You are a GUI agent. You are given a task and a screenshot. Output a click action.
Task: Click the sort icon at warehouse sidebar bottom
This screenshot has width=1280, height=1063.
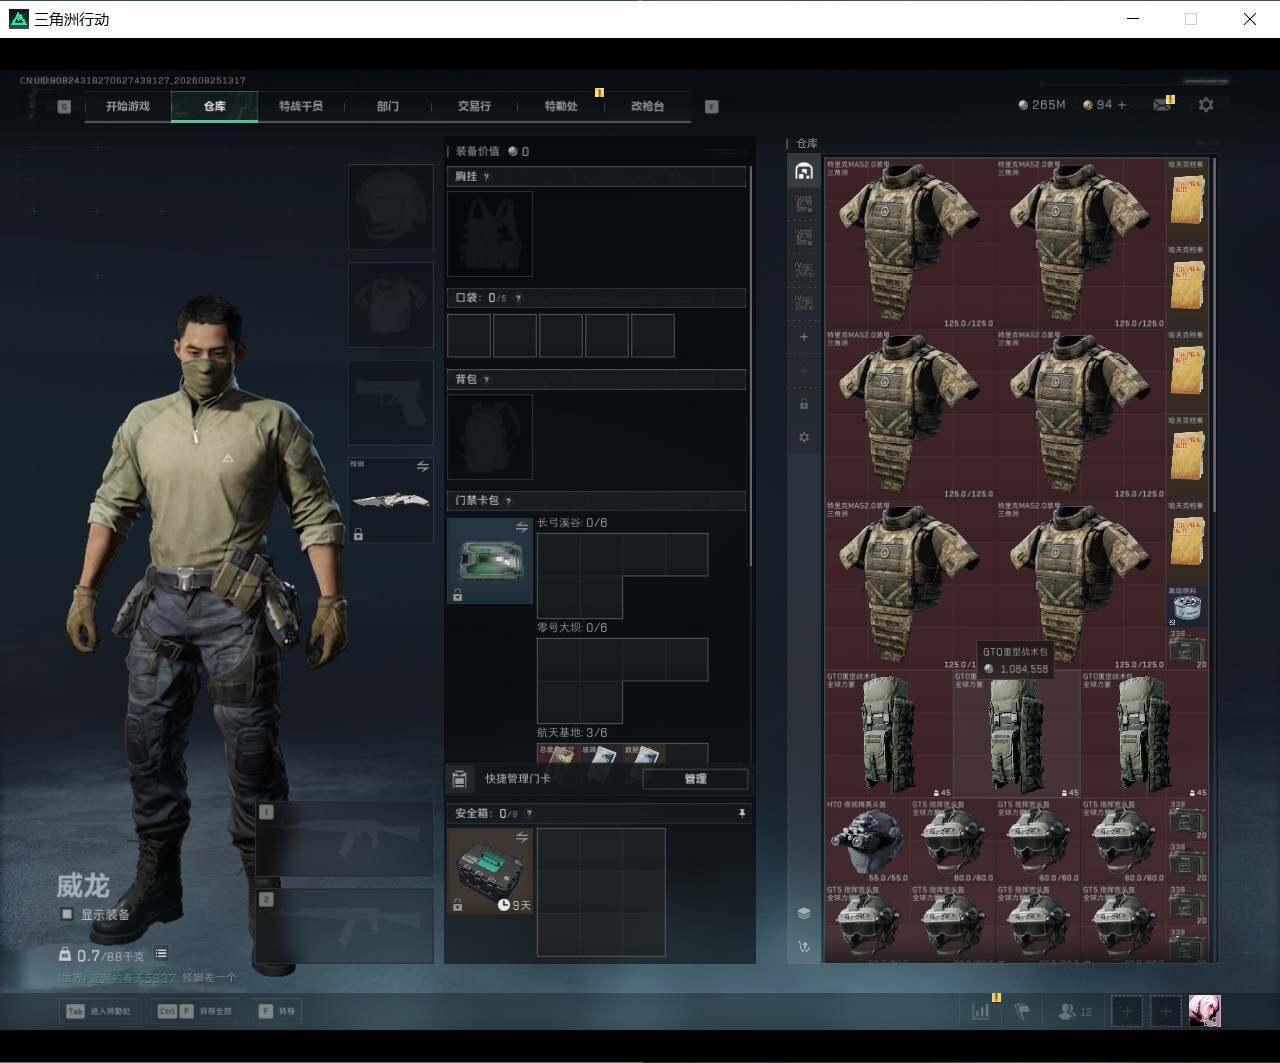point(804,946)
